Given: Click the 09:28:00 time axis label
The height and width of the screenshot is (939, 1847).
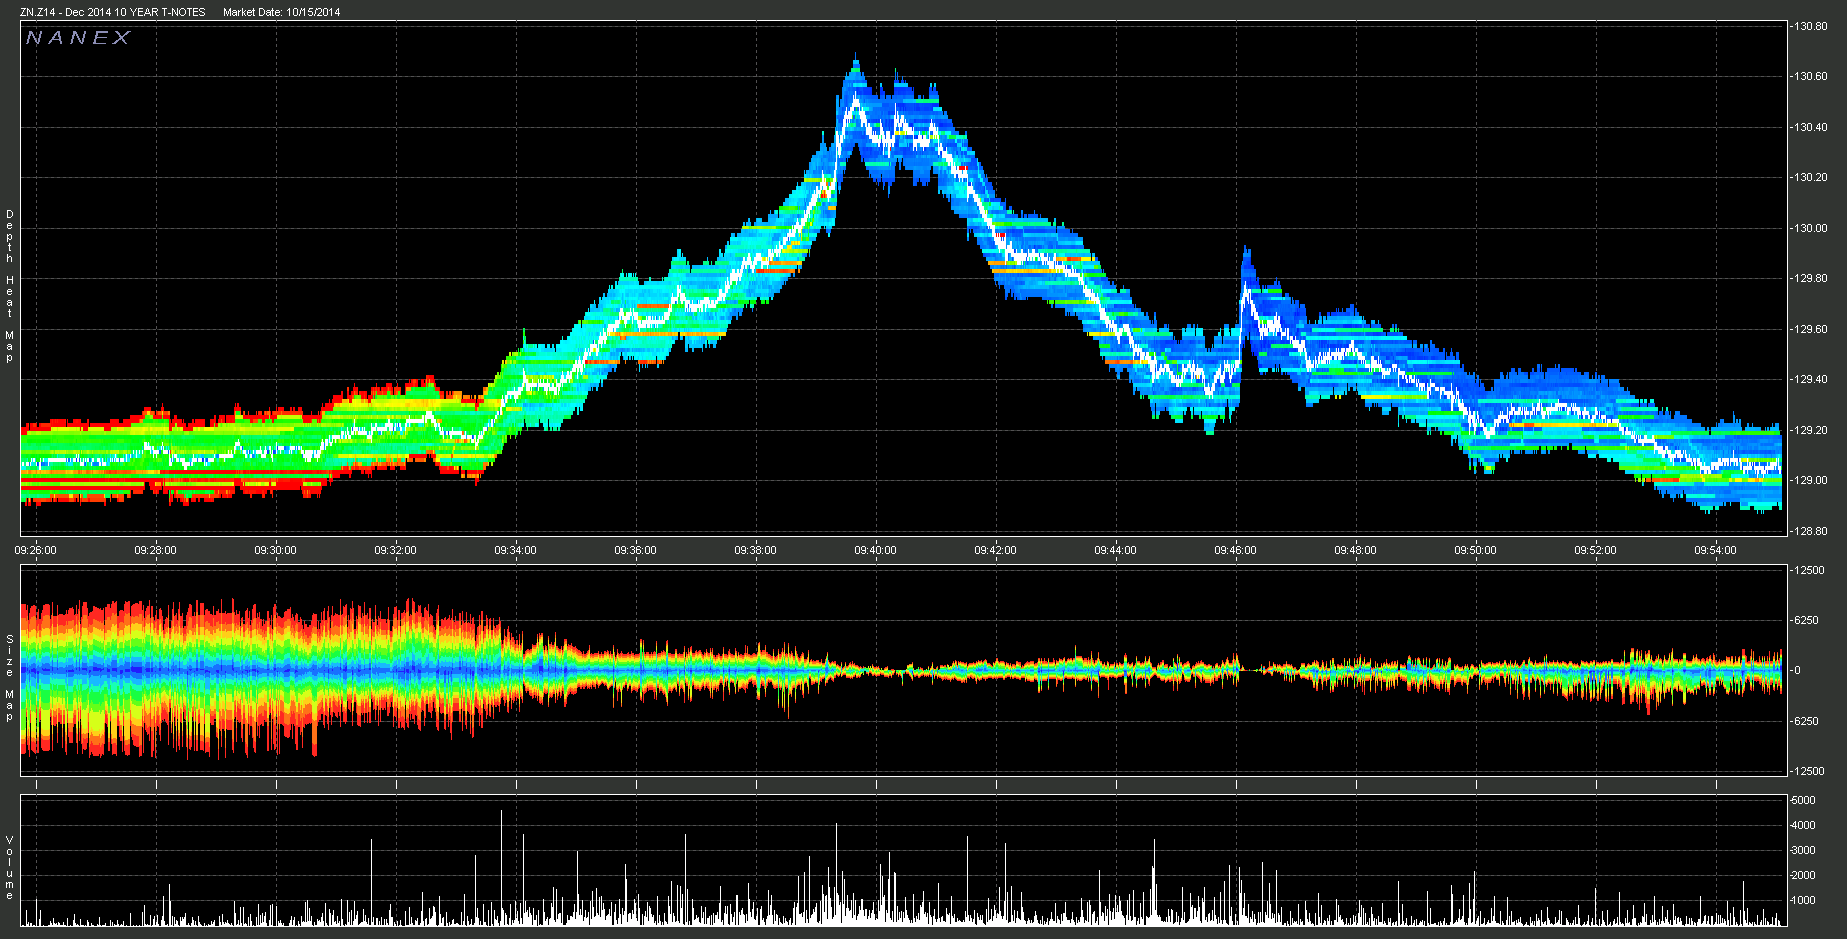Looking at the screenshot, I should 155,550.
